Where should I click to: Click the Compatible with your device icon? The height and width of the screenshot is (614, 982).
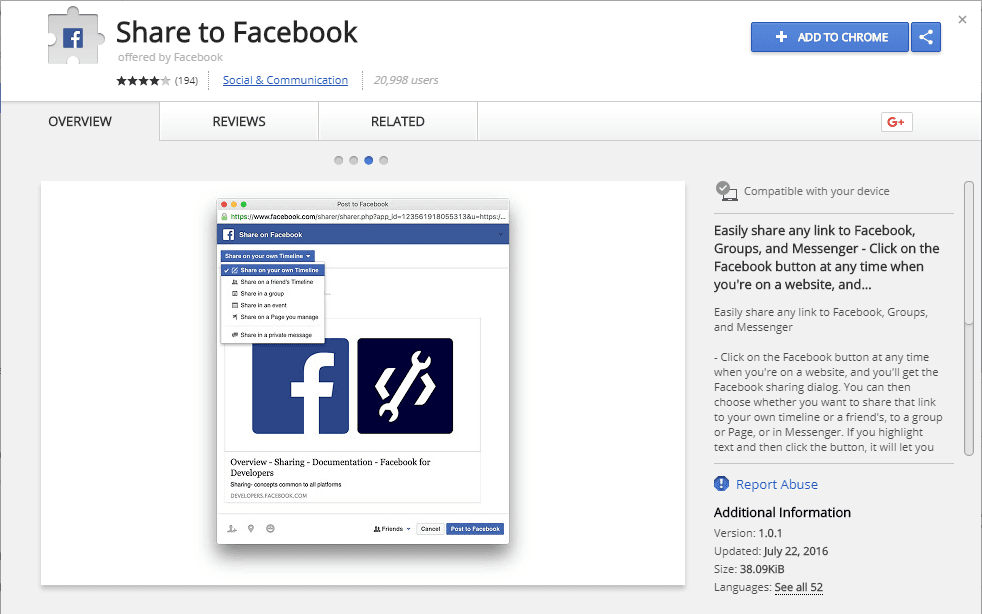click(x=726, y=191)
